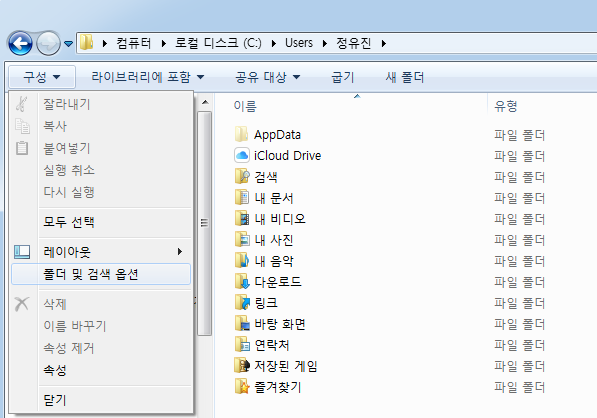This screenshot has width=597, height=418.
Task: Click the layout pane icon
Action: [22, 252]
